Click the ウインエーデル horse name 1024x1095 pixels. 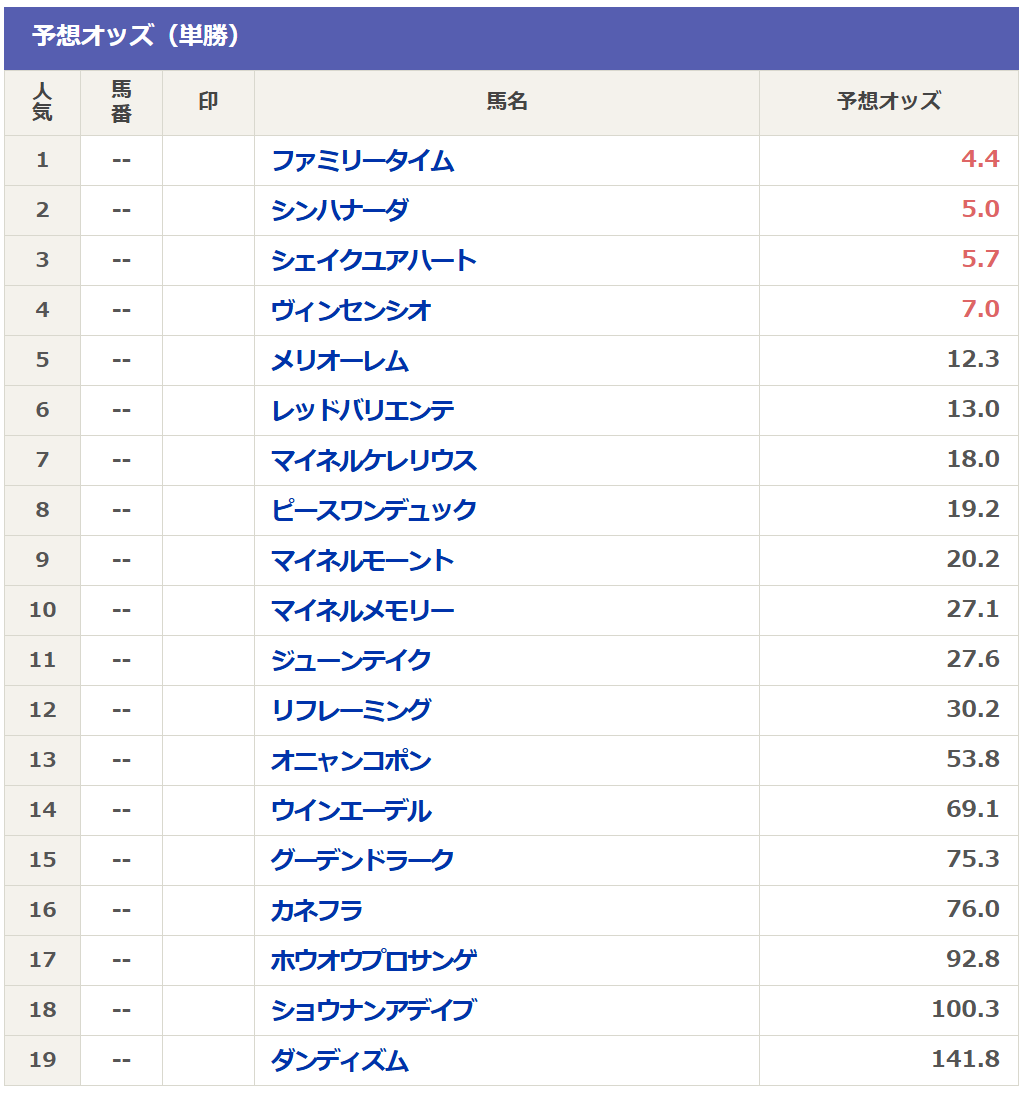tap(351, 811)
